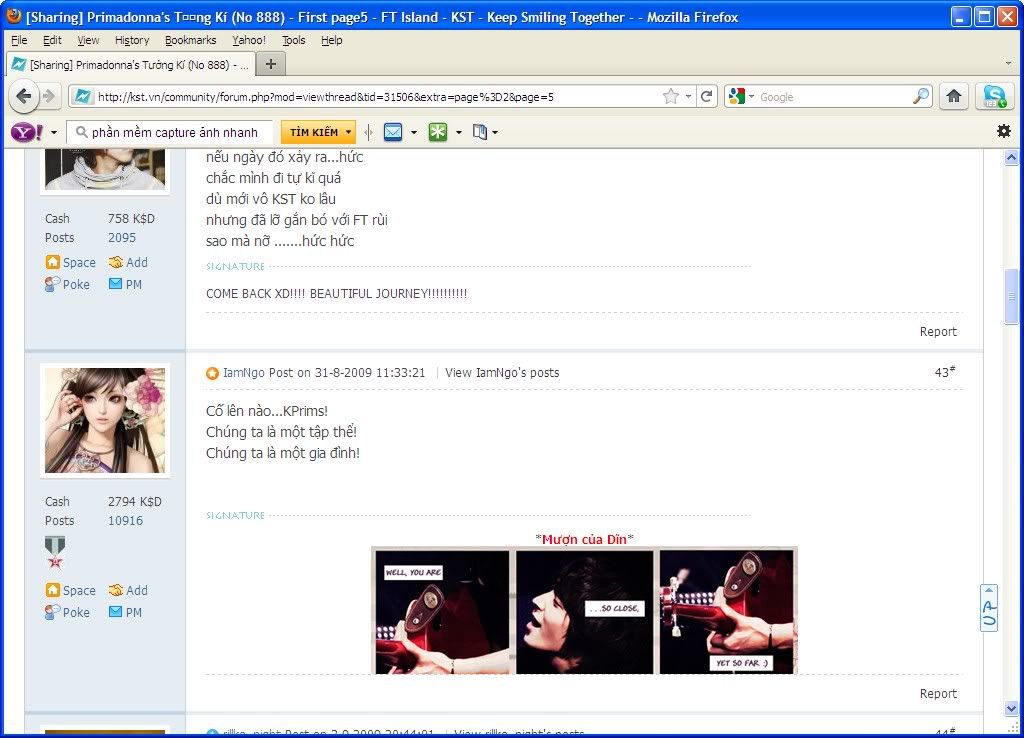
Task: Open the View menu
Action: pyautogui.click(x=88, y=40)
